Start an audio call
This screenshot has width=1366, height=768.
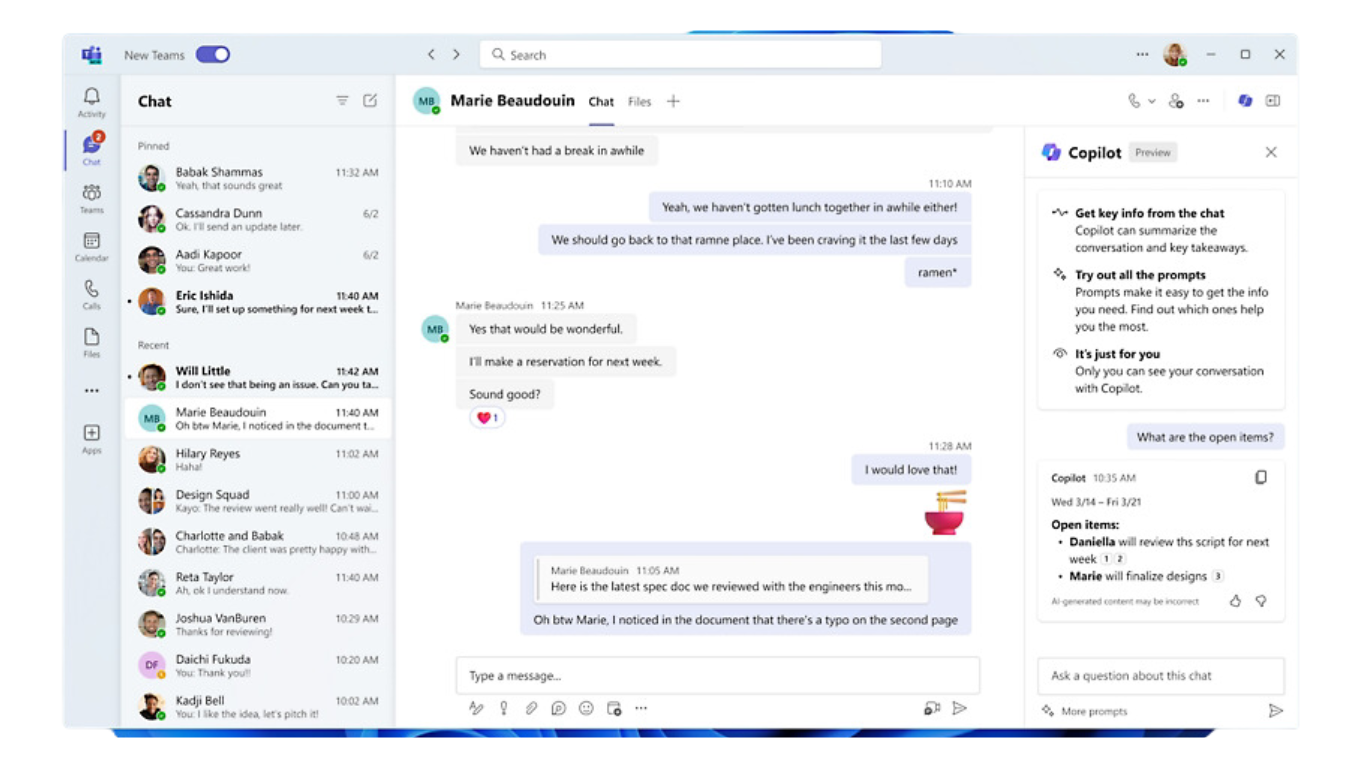tap(1133, 101)
